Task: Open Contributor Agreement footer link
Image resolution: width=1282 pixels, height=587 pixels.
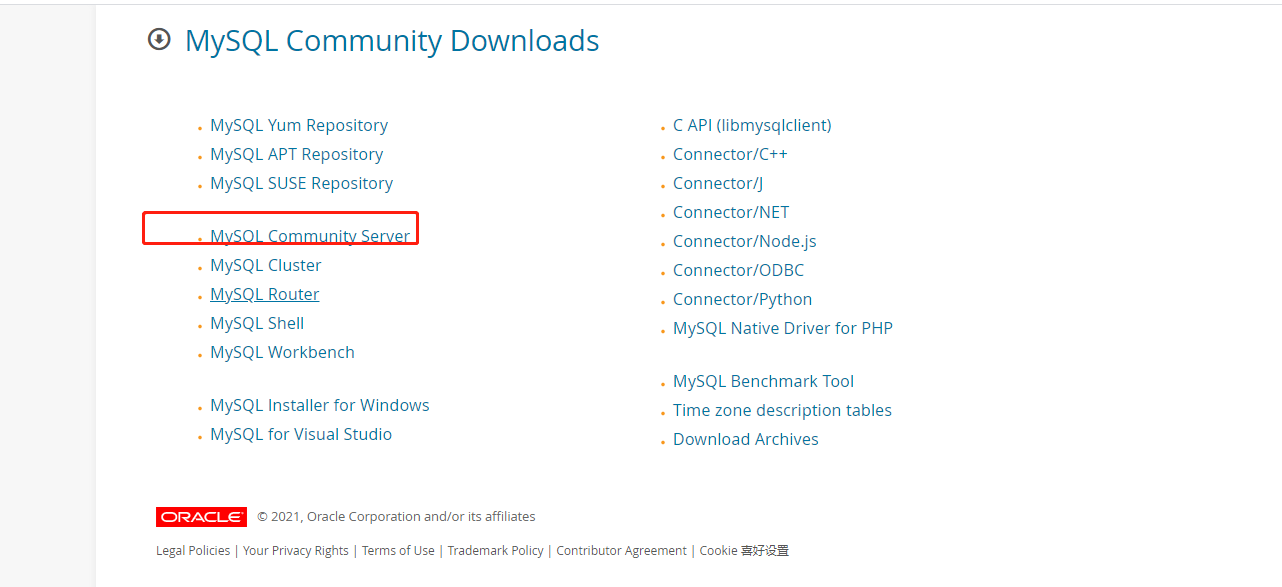Action: 622,551
